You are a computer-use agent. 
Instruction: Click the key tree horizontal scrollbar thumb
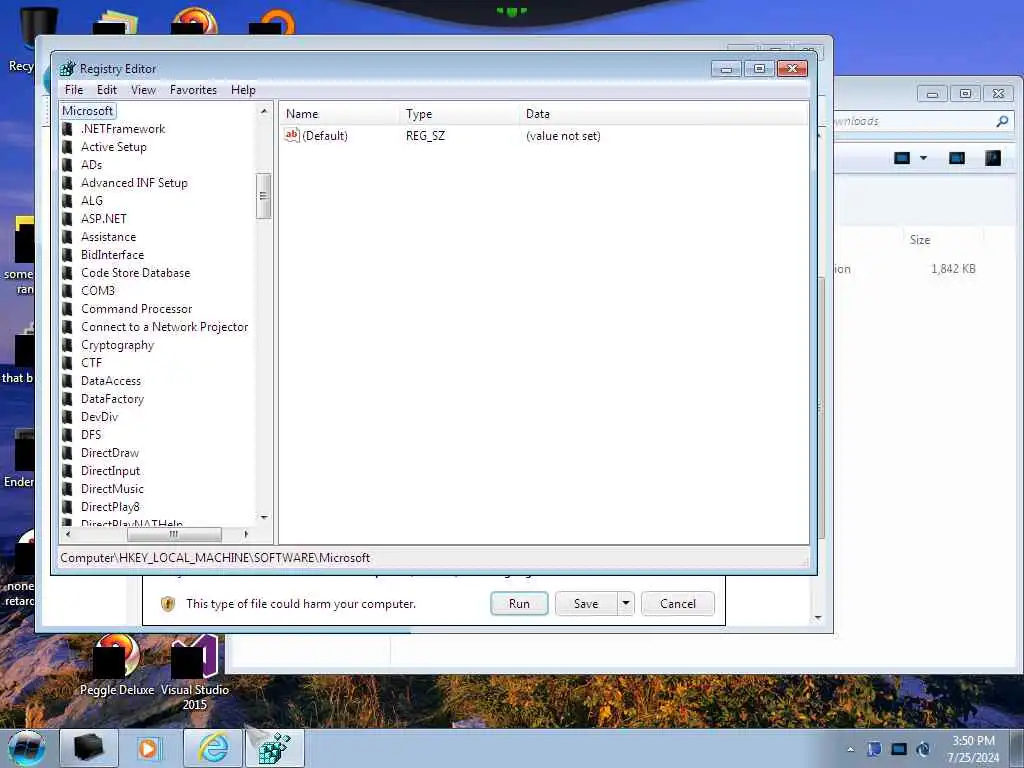[x=174, y=534]
